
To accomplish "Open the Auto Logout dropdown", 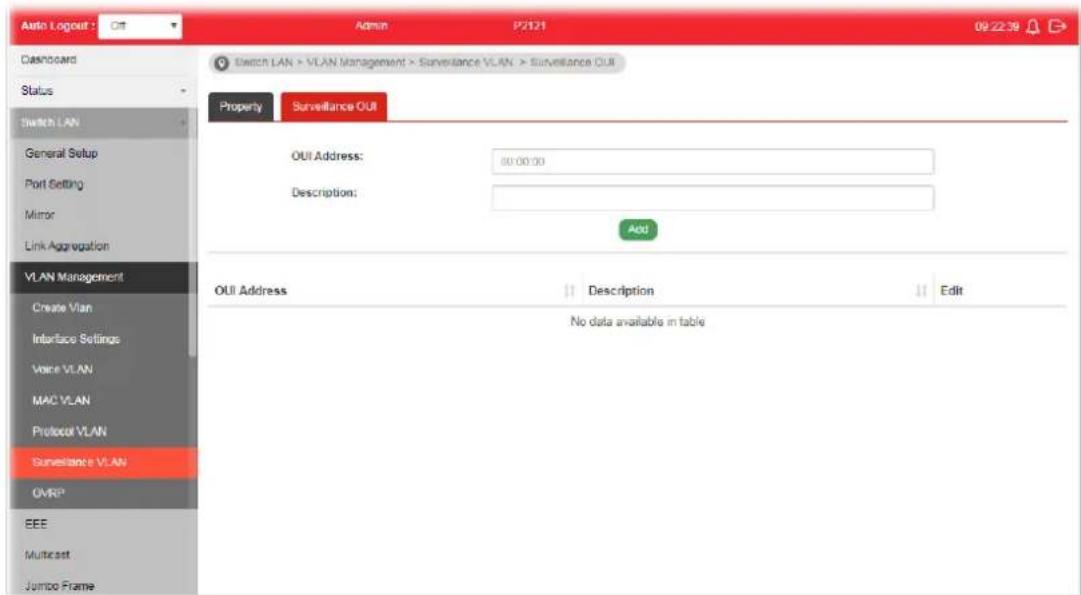I will click(x=140, y=26).
